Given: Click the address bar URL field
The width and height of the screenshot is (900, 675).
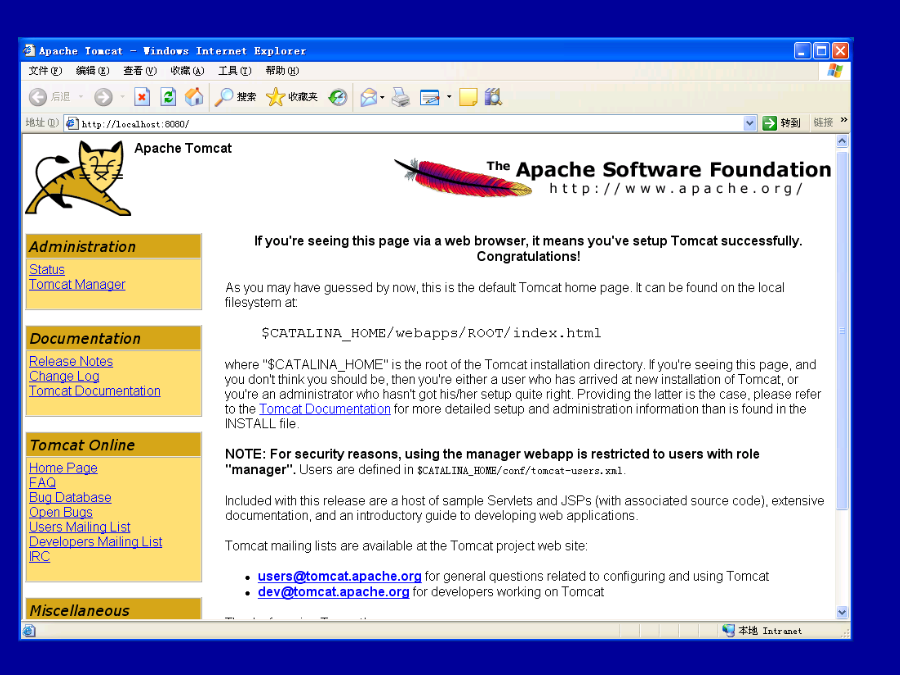Looking at the screenshot, I should point(410,123).
